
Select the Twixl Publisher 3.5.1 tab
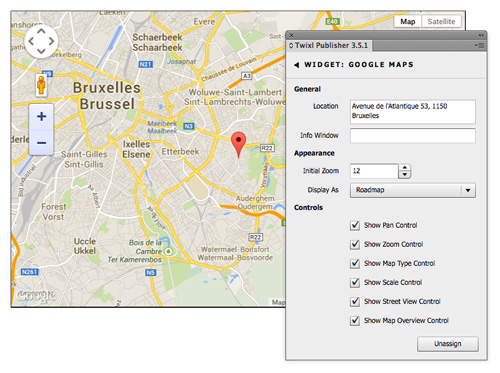coord(330,45)
